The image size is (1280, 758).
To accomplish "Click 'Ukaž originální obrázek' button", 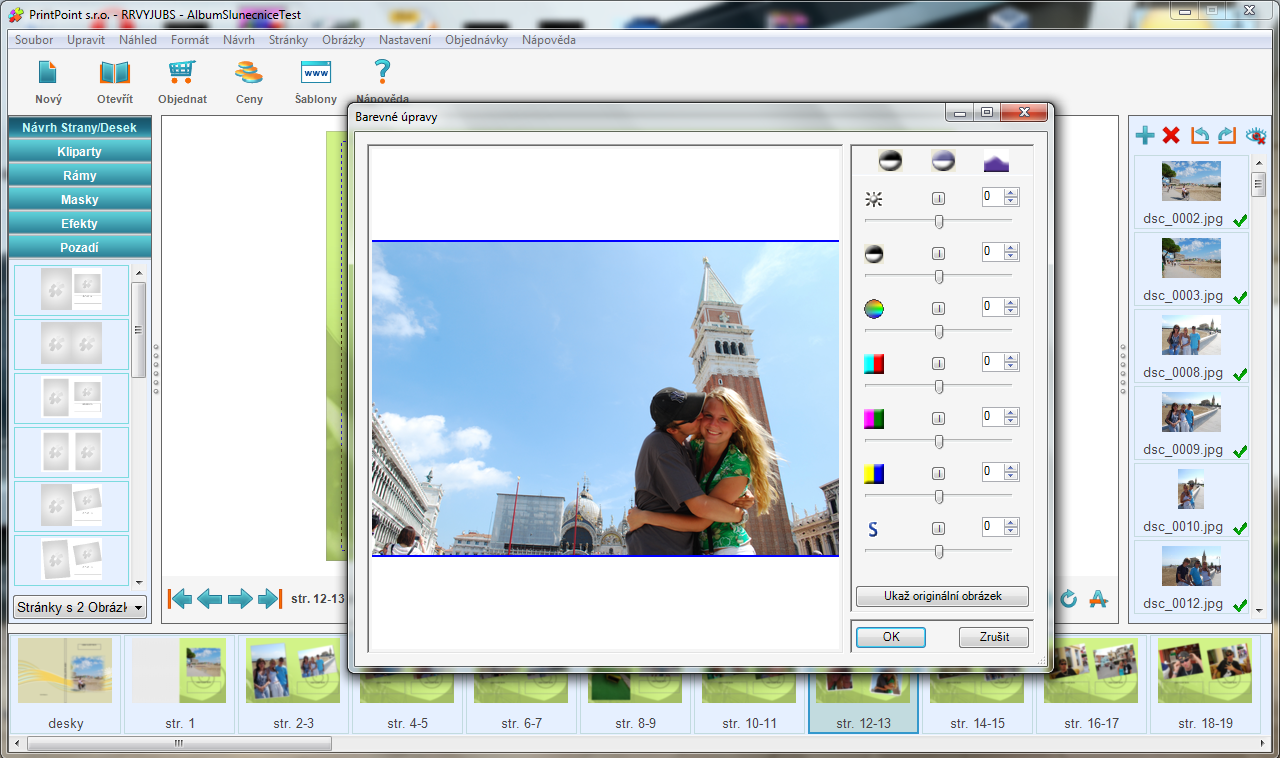I will [942, 596].
